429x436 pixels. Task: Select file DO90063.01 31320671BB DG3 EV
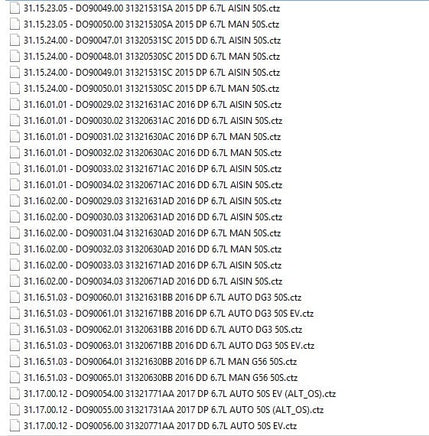click(x=169, y=345)
